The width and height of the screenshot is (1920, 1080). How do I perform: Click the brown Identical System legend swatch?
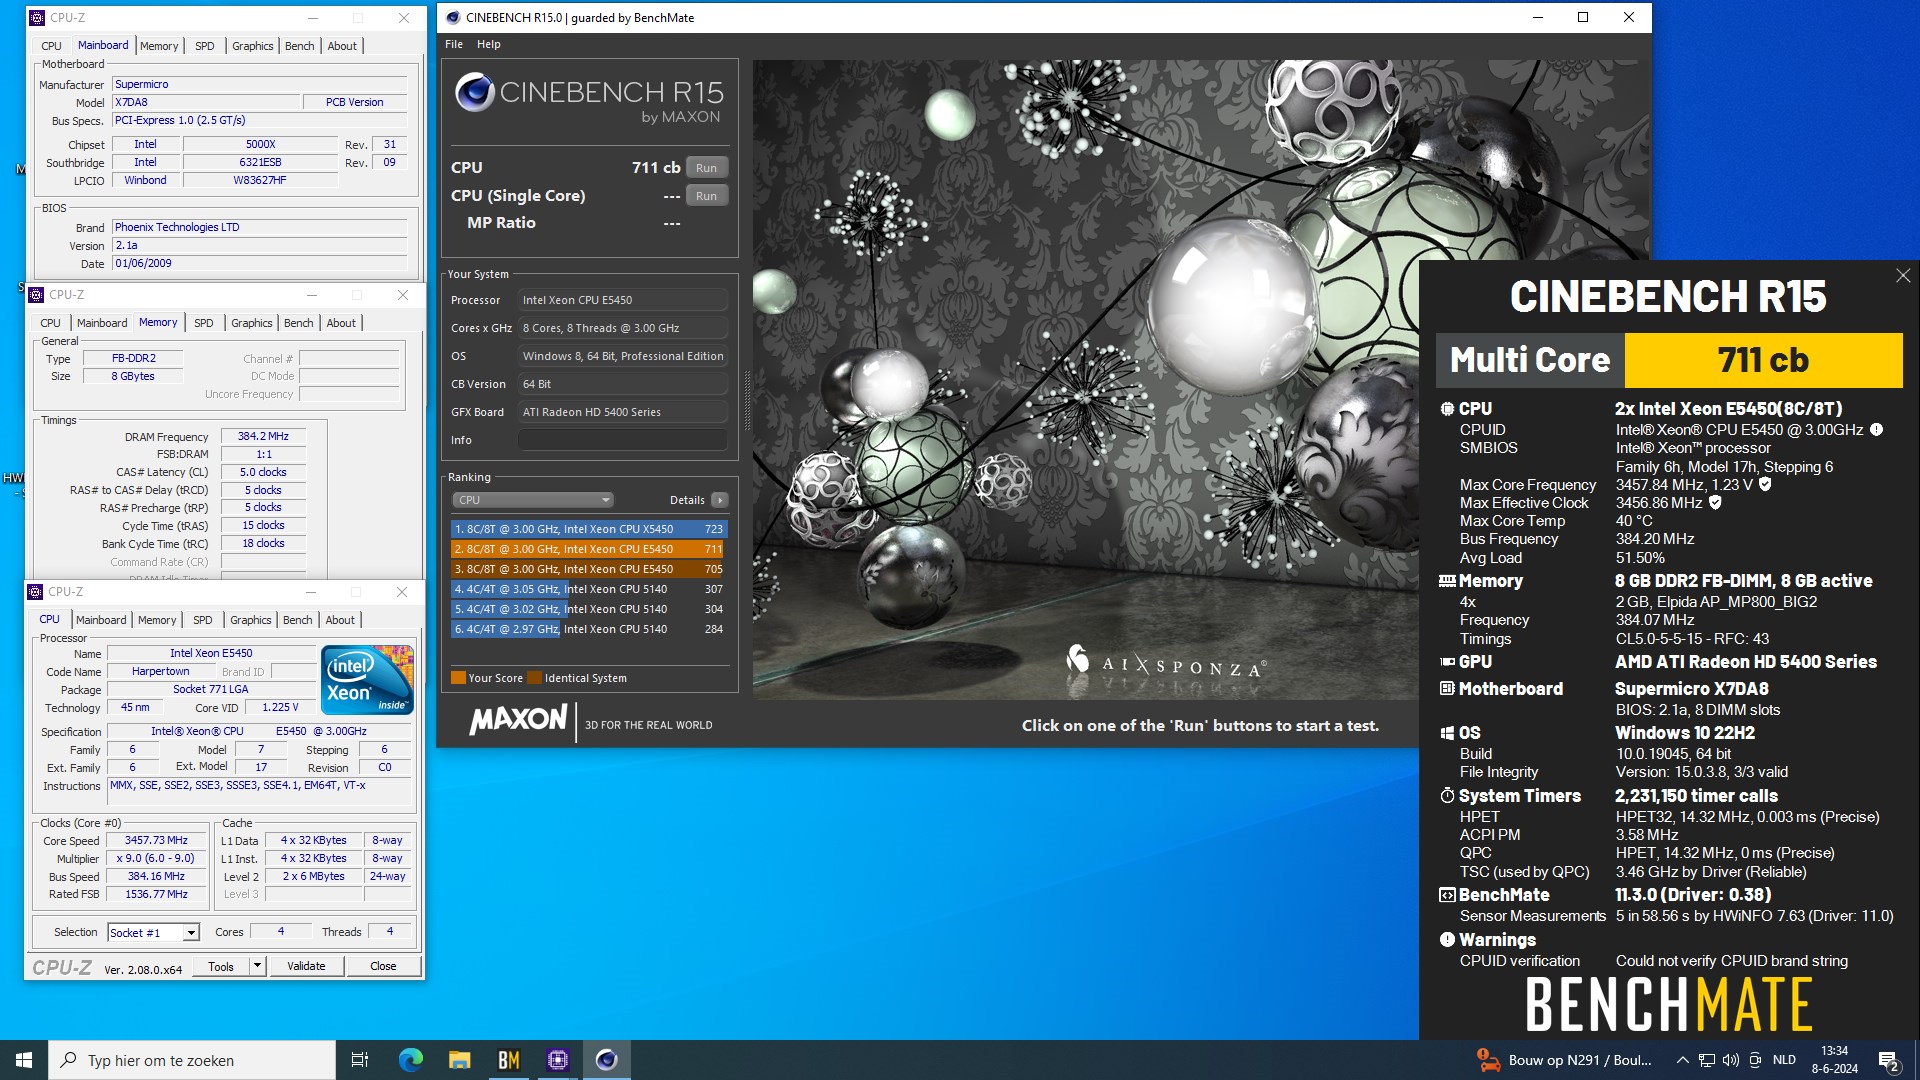coord(534,678)
